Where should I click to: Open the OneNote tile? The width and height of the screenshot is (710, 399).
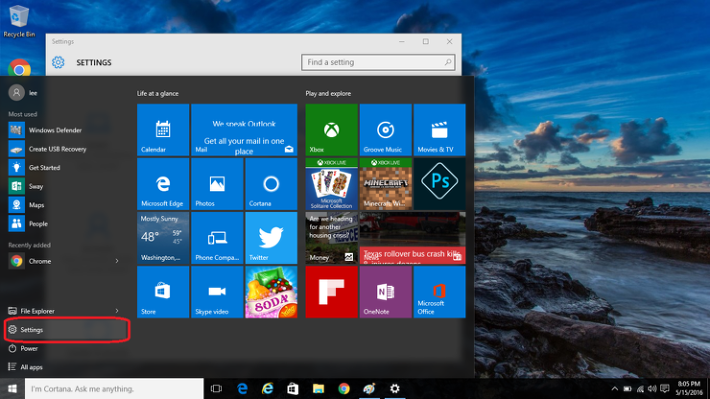(x=385, y=292)
